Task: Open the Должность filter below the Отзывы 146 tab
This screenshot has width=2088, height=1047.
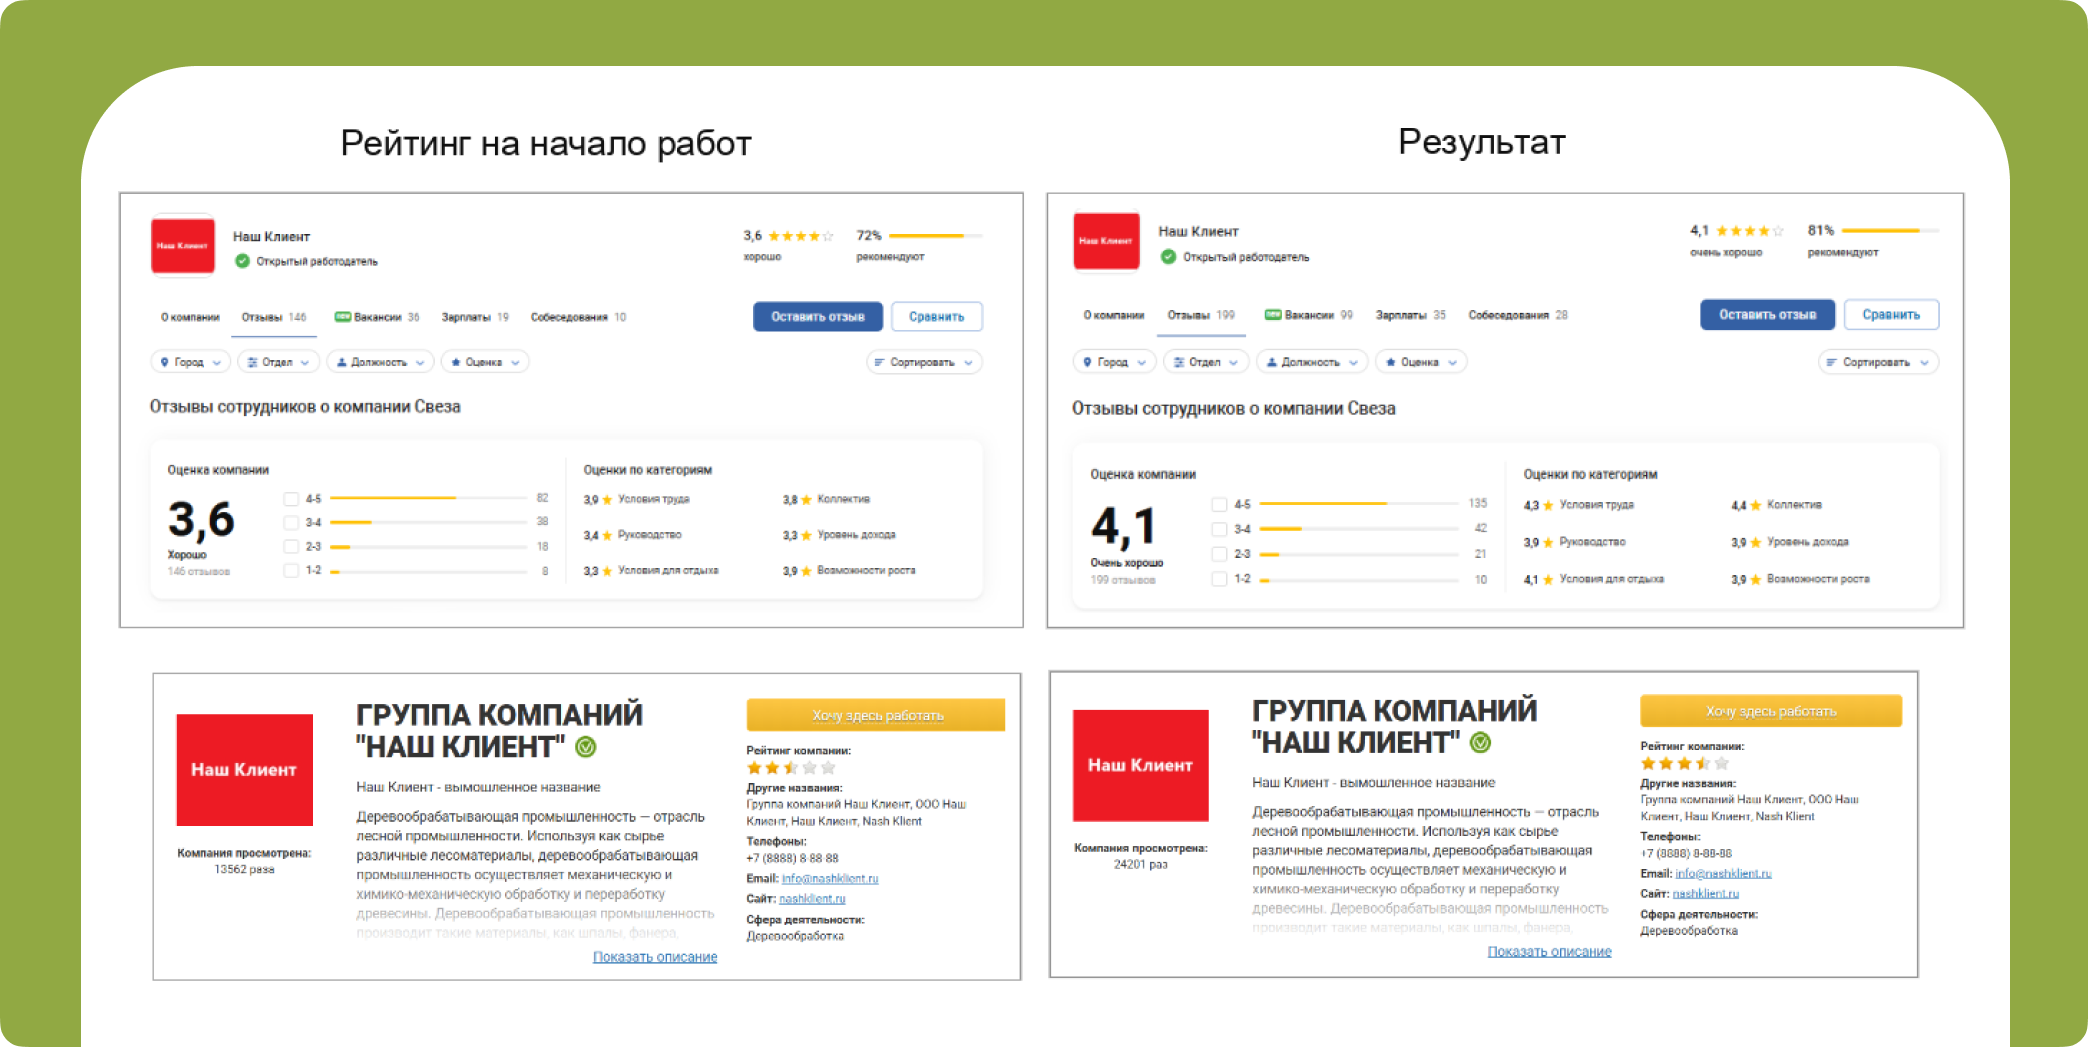Action: click(380, 362)
